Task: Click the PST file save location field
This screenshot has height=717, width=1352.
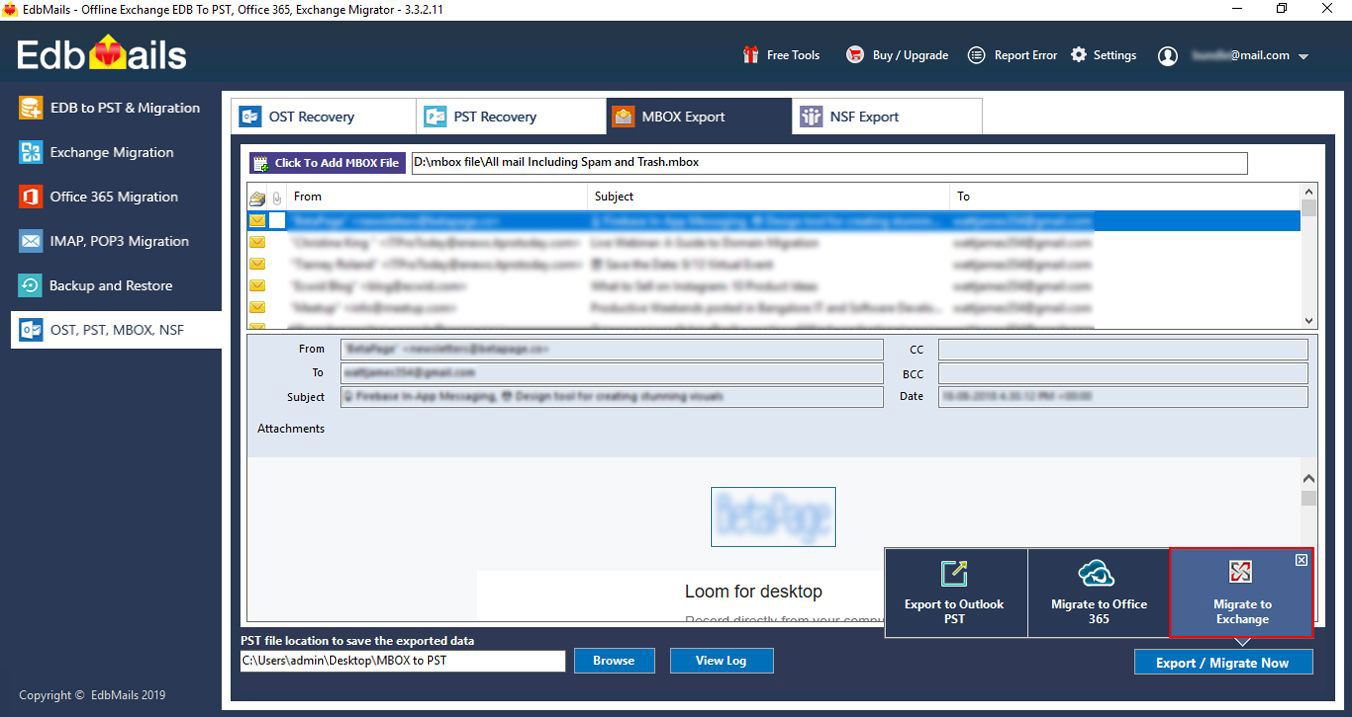Action: (403, 661)
